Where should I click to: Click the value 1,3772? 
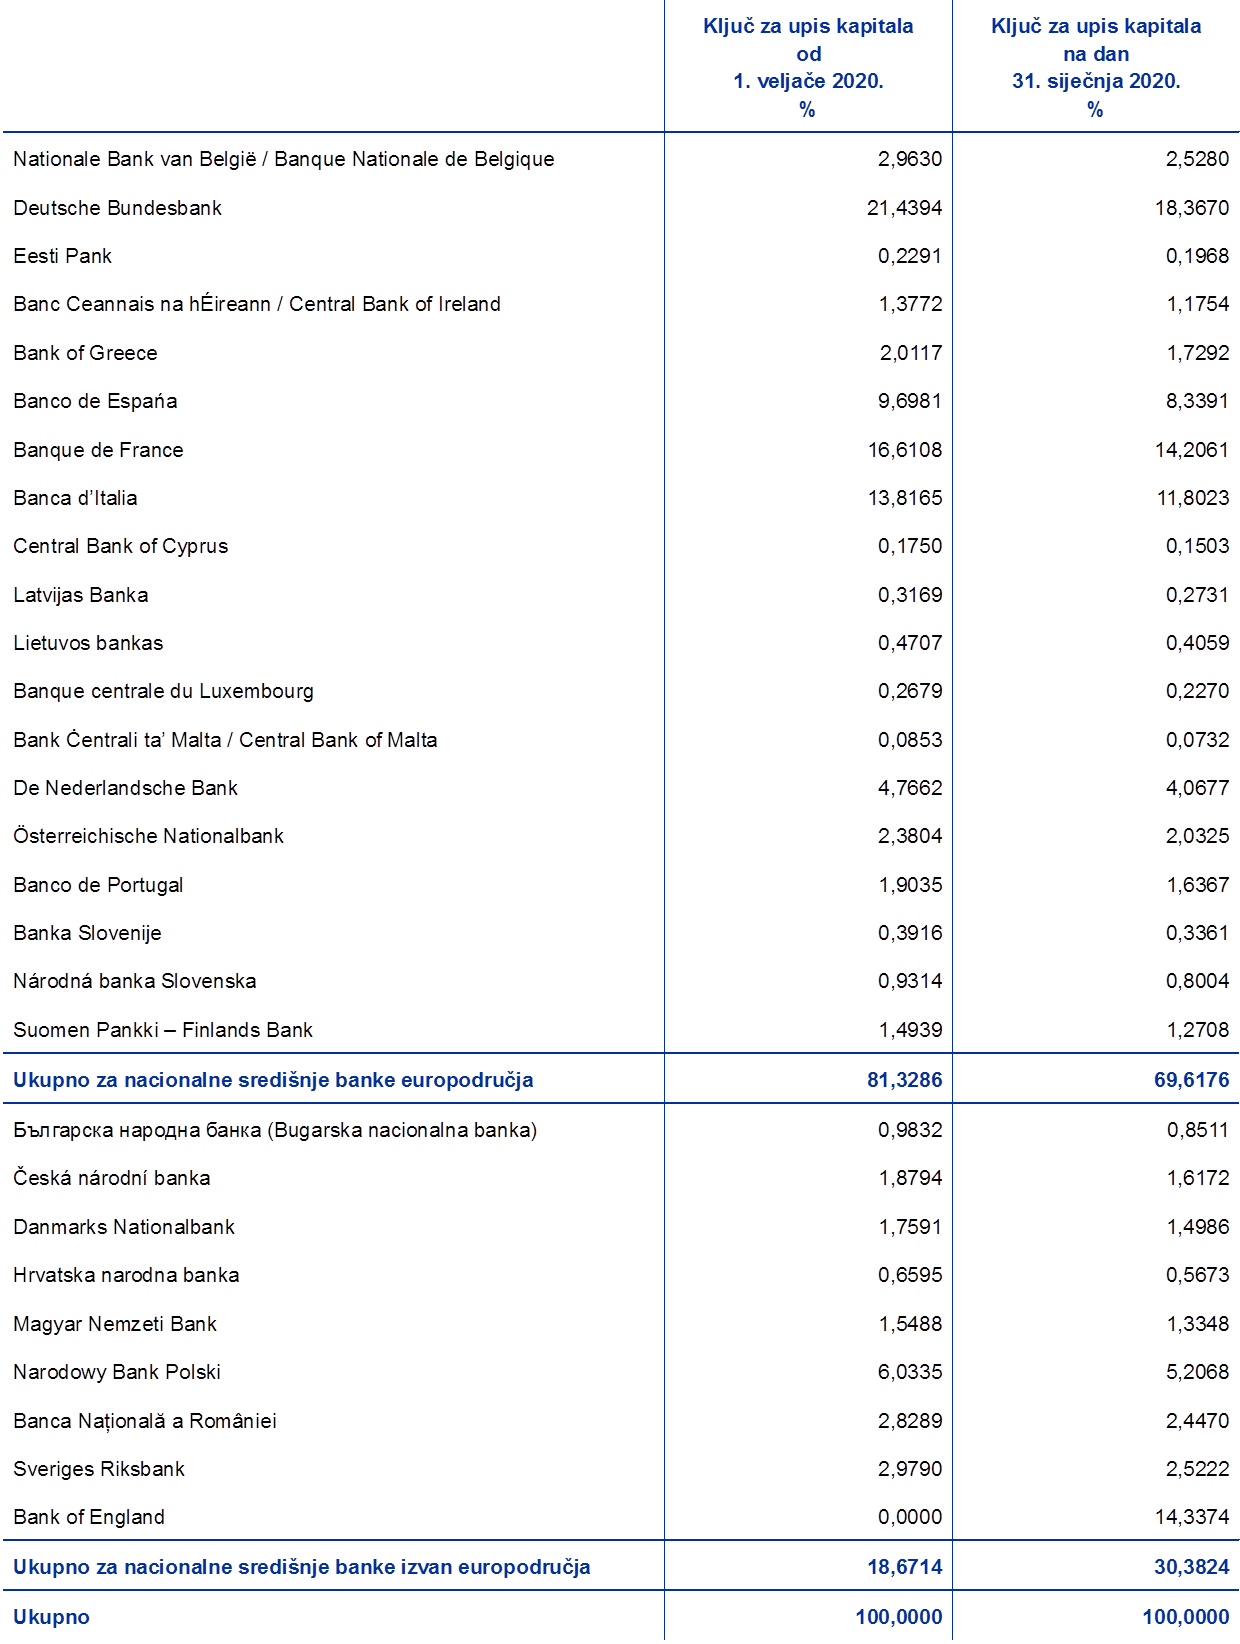pos(910,304)
